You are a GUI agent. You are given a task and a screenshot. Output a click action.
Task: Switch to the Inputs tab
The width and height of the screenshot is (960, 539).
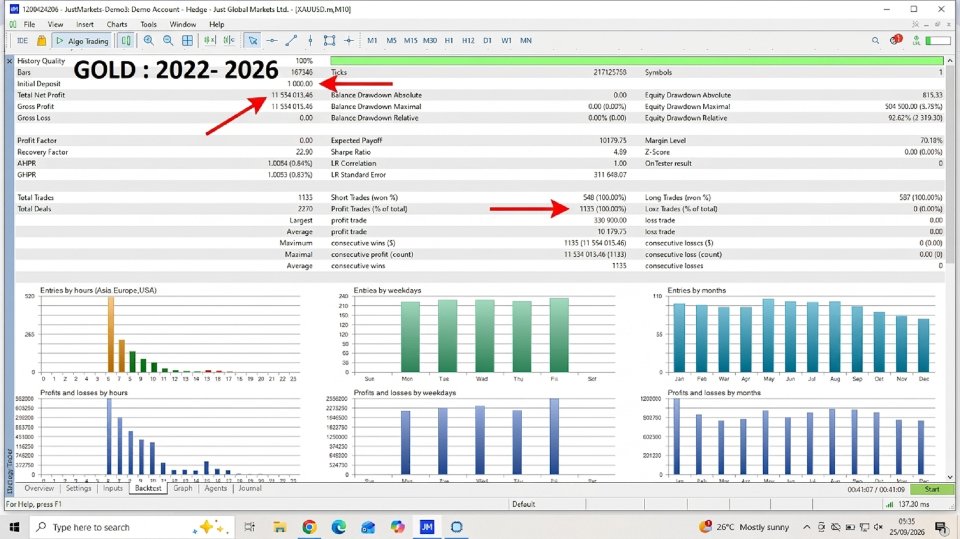[113, 488]
